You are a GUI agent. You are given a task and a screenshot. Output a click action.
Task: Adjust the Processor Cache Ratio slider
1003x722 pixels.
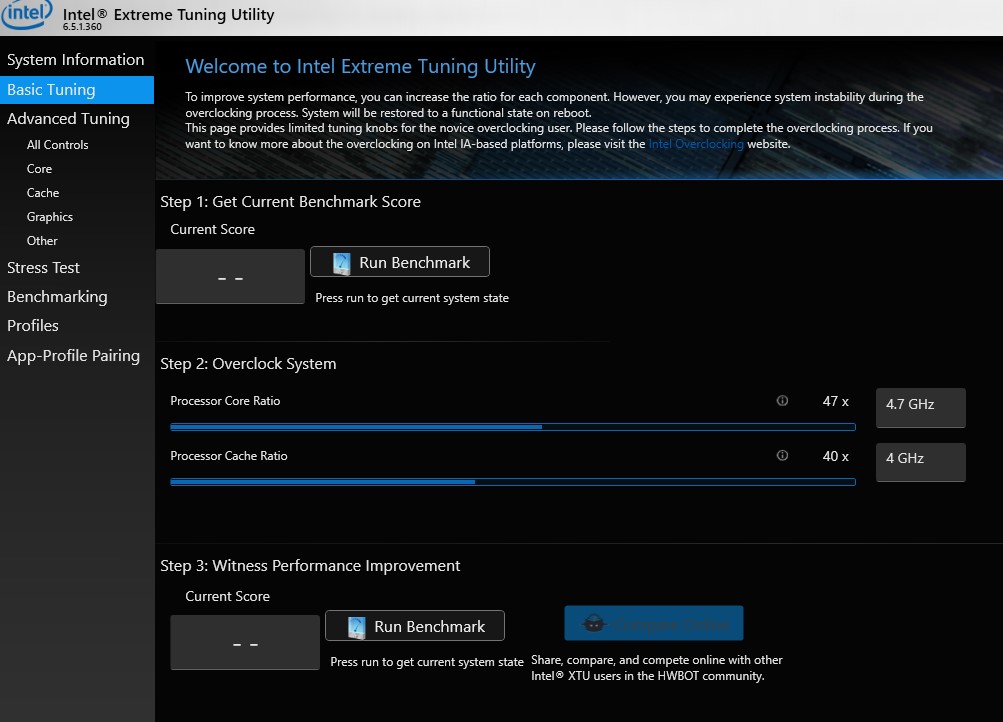[512, 482]
